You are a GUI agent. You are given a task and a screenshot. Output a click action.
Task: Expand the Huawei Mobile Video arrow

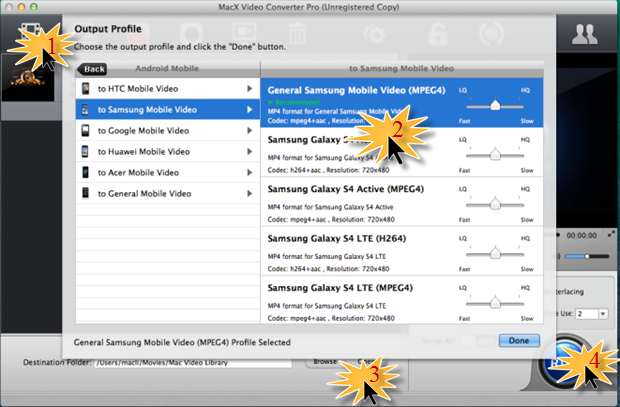[x=250, y=151]
